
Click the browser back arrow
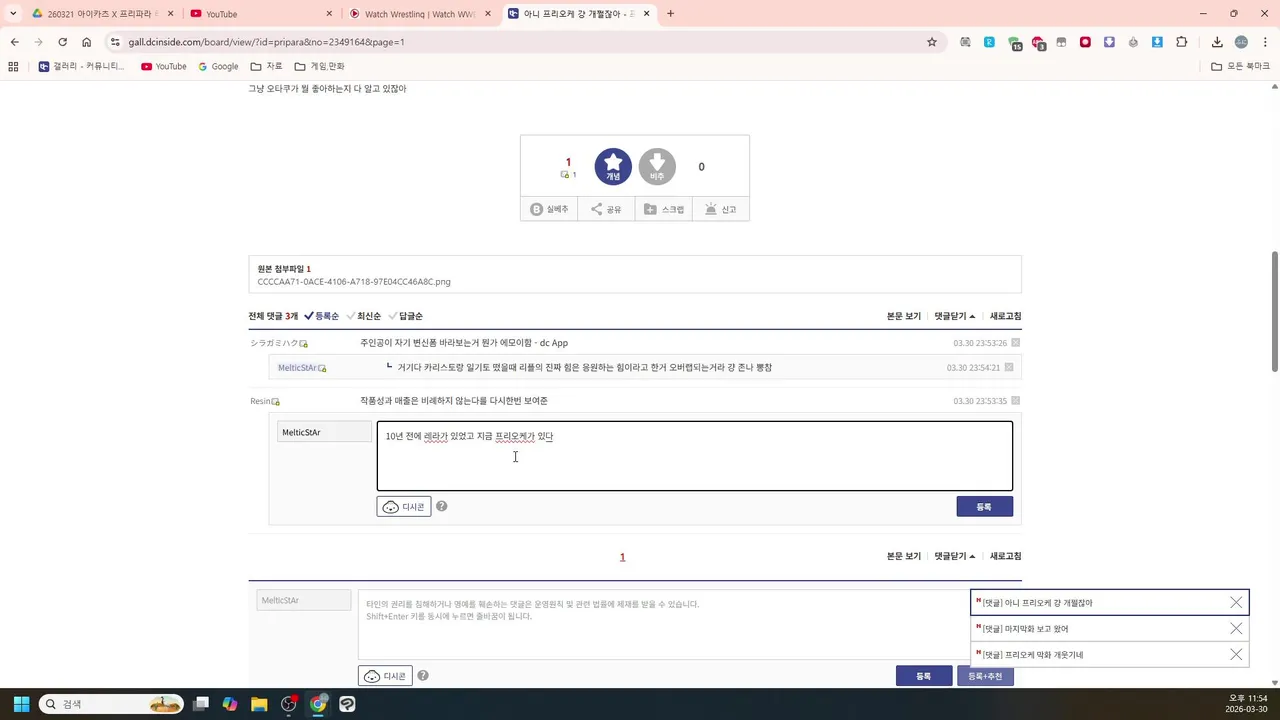pyautogui.click(x=14, y=42)
